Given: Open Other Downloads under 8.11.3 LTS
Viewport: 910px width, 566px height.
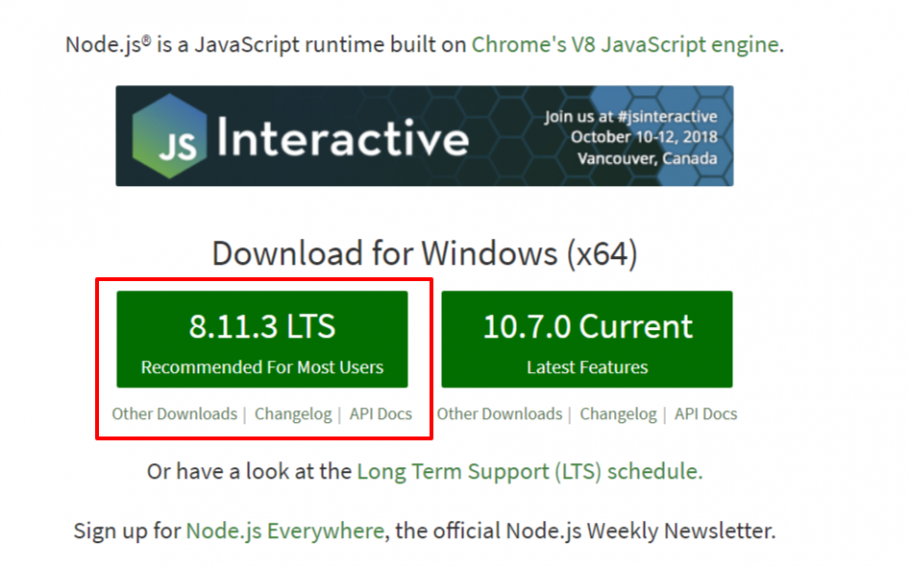Looking at the screenshot, I should 175,414.
